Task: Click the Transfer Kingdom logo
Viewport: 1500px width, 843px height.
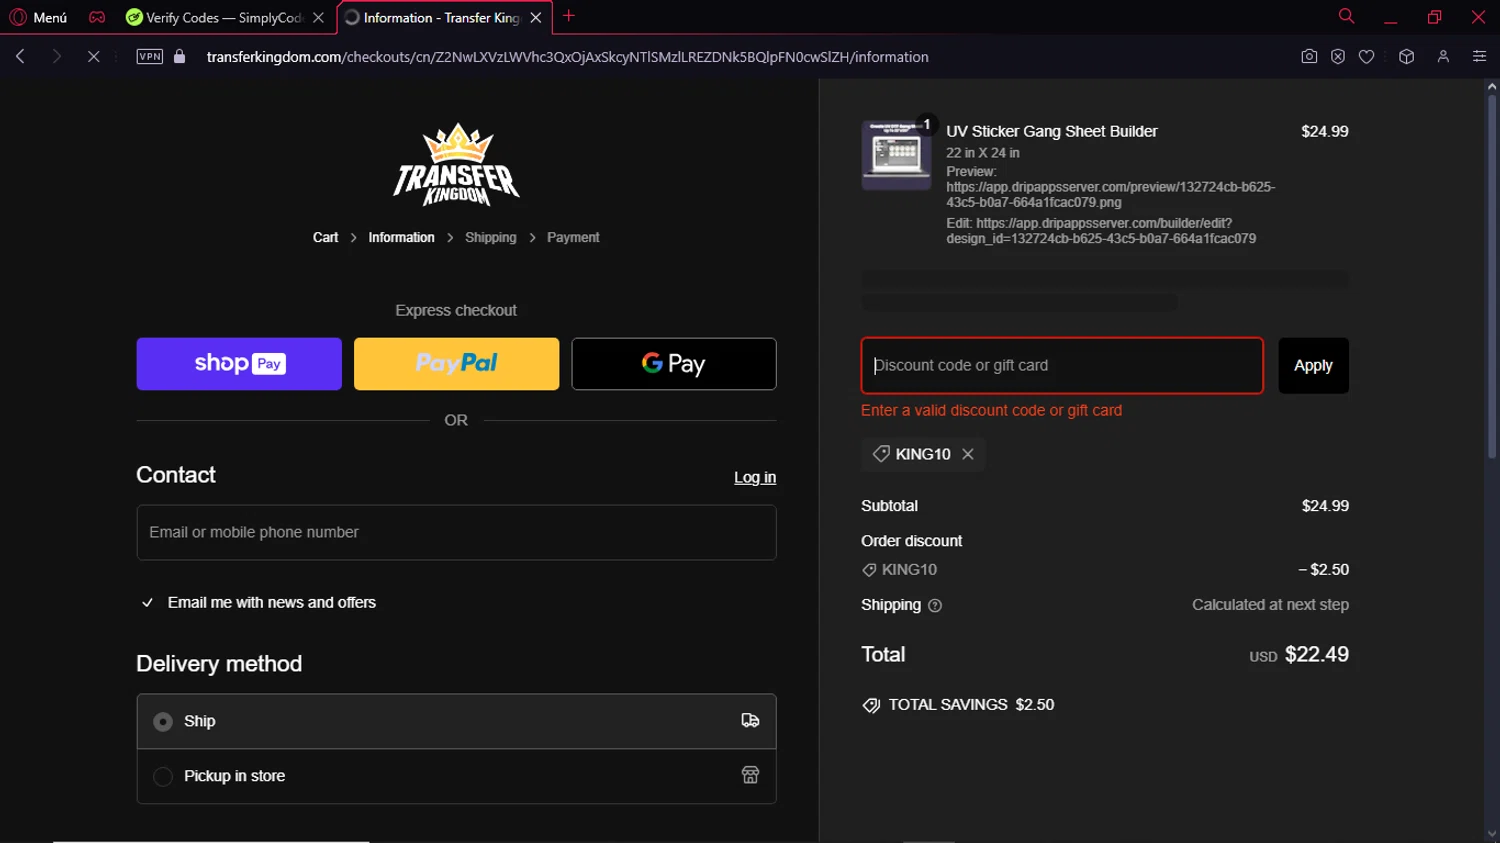Action: coord(456,164)
